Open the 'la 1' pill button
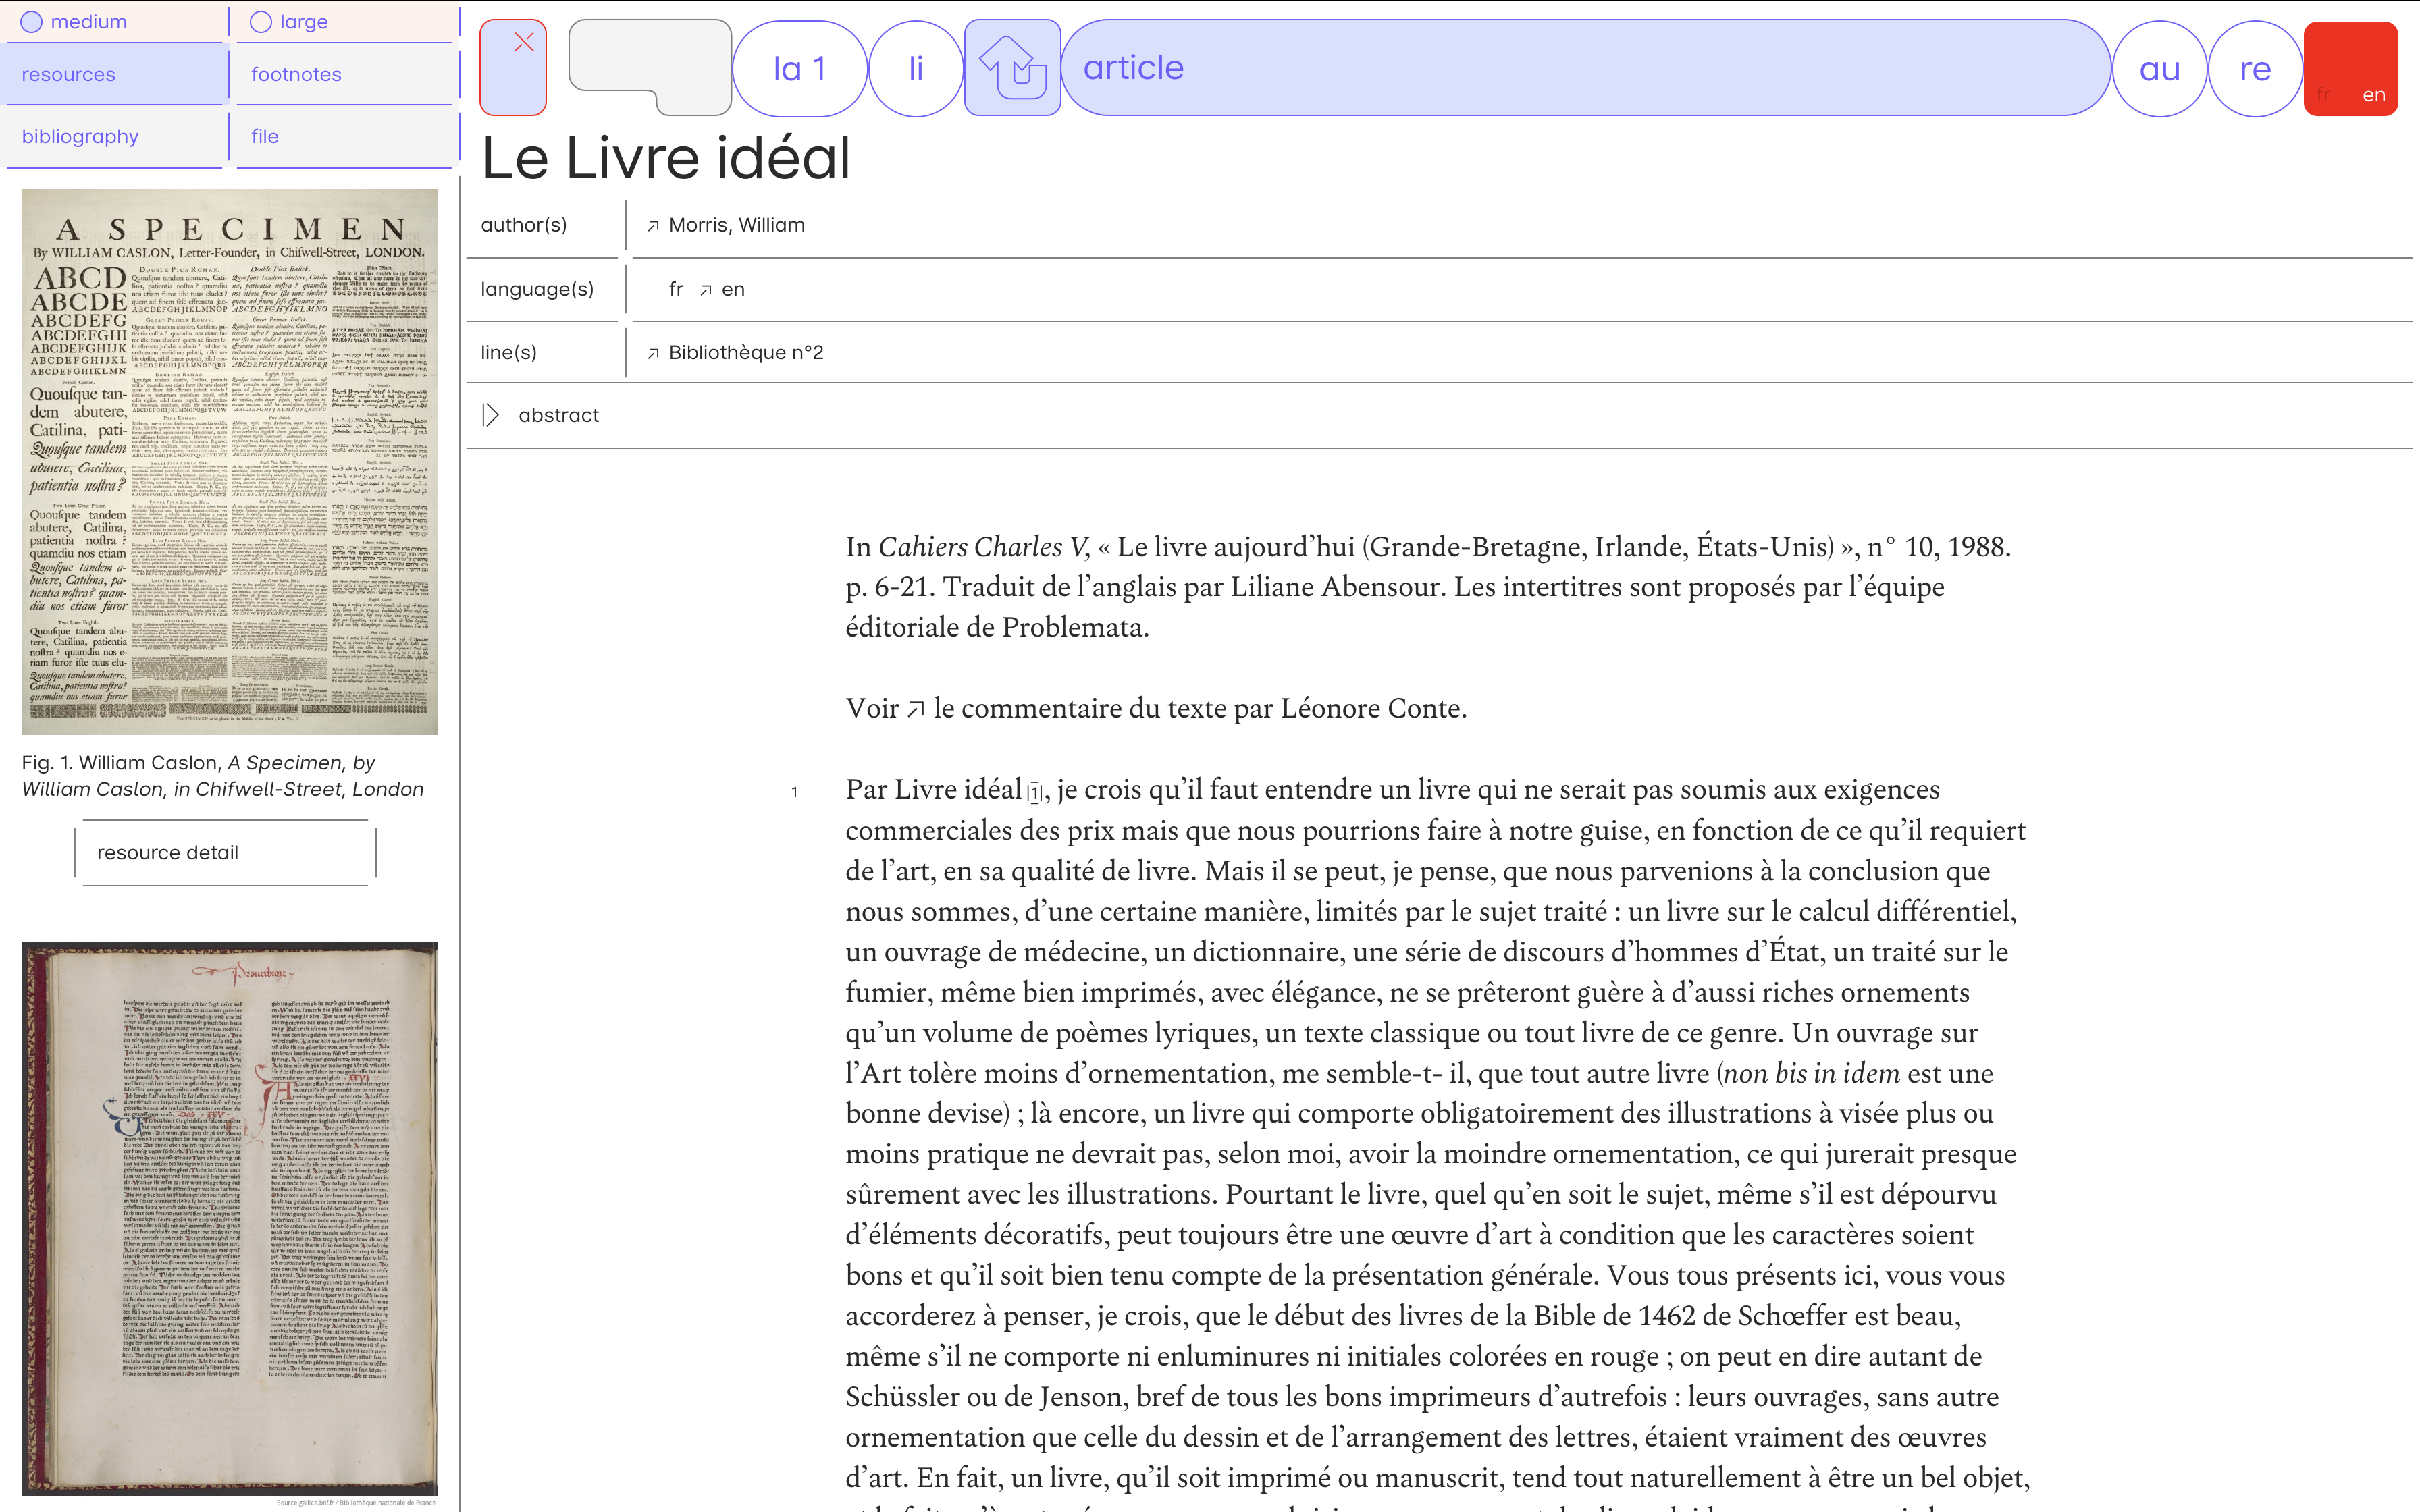The width and height of the screenshot is (2420, 1512). click(x=799, y=69)
